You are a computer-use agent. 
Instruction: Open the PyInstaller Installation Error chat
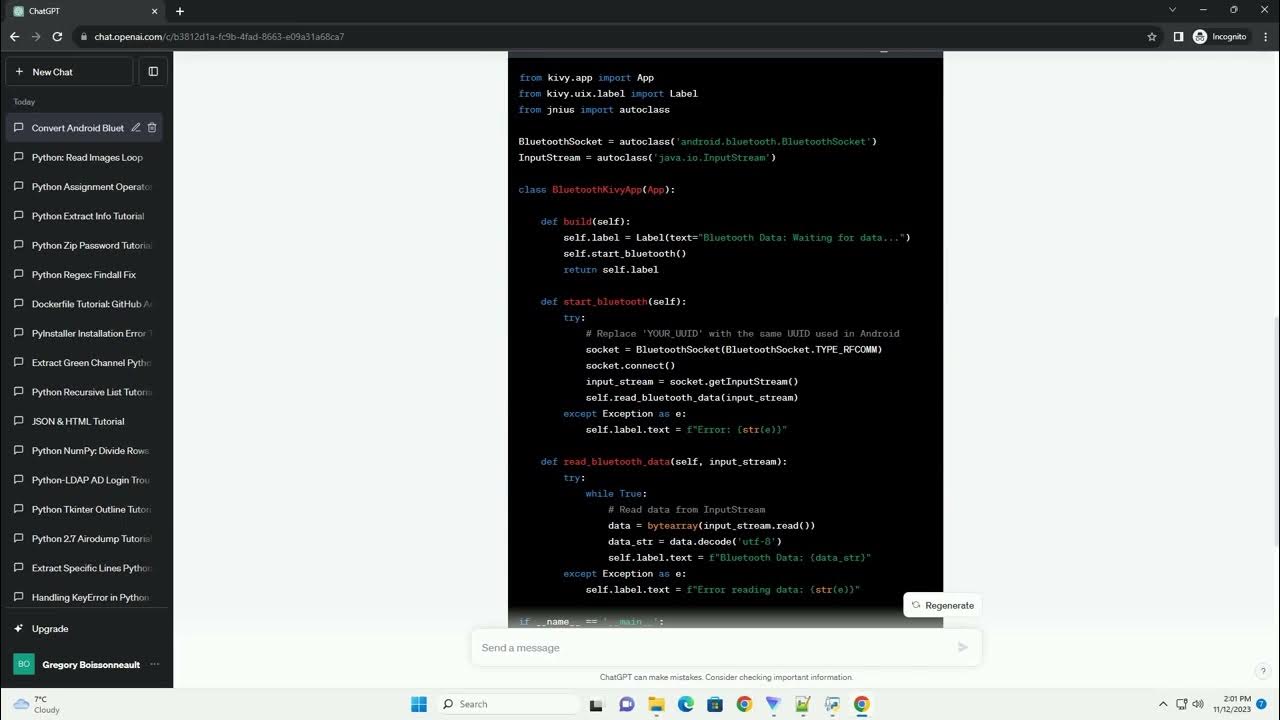pos(84,333)
